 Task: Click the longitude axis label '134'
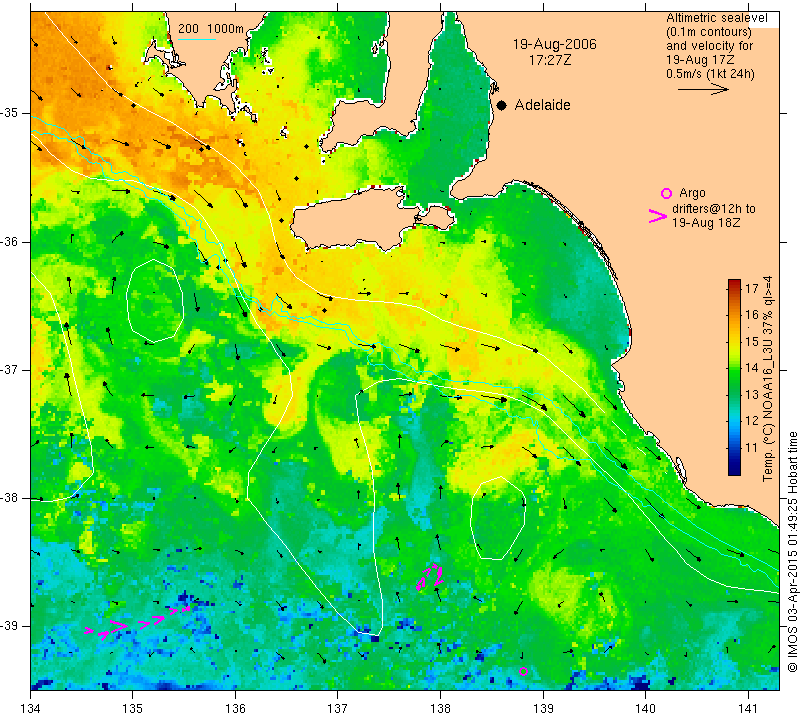(x=31, y=708)
